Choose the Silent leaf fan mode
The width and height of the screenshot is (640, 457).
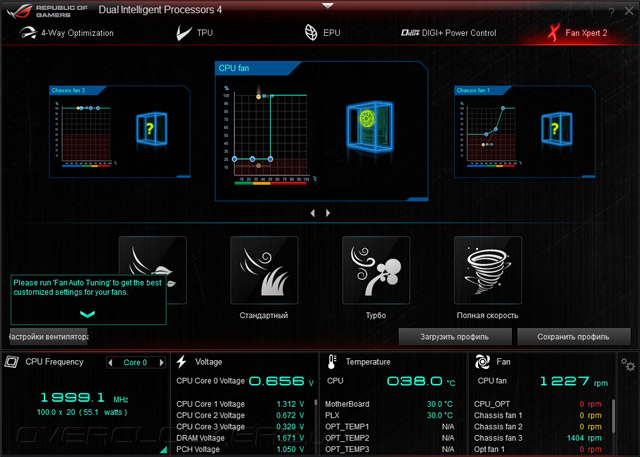pos(152,270)
